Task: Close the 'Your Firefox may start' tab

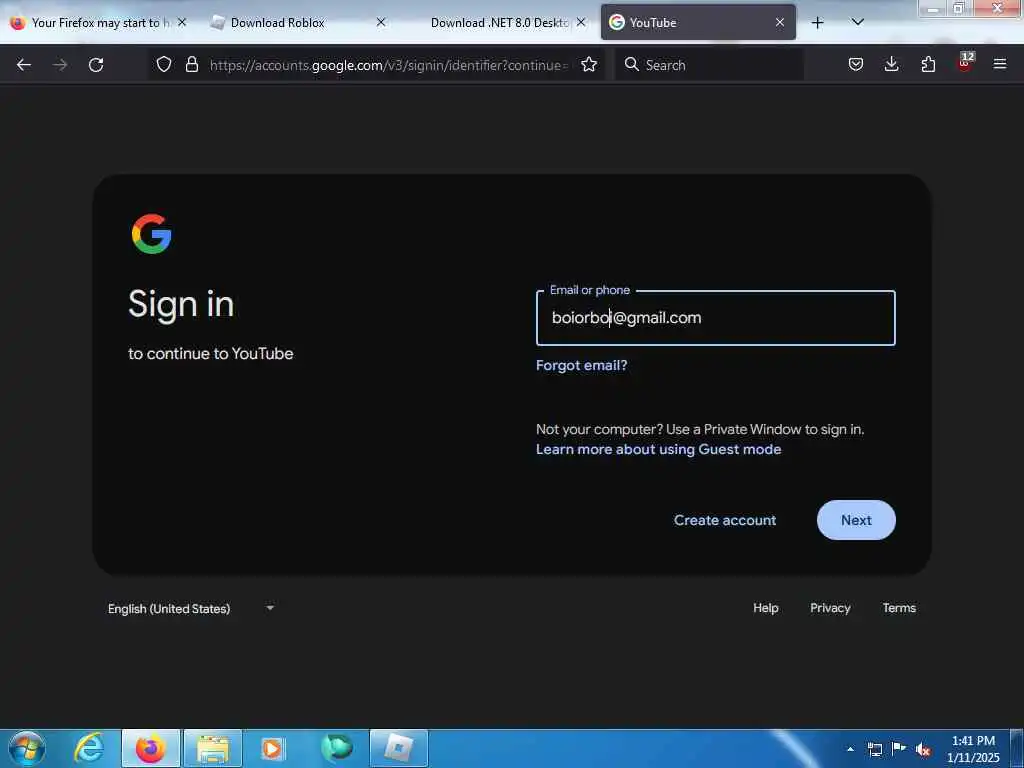Action: pos(182,23)
